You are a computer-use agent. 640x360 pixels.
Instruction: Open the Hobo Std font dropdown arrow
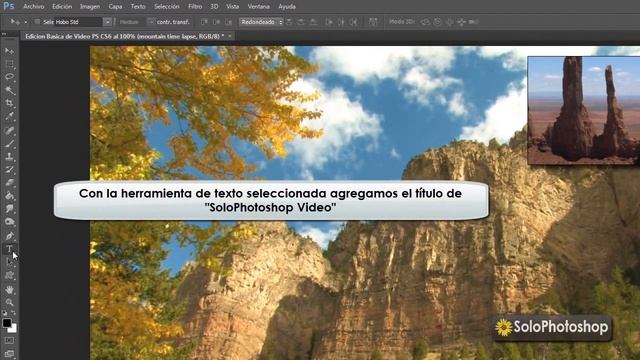(107, 22)
